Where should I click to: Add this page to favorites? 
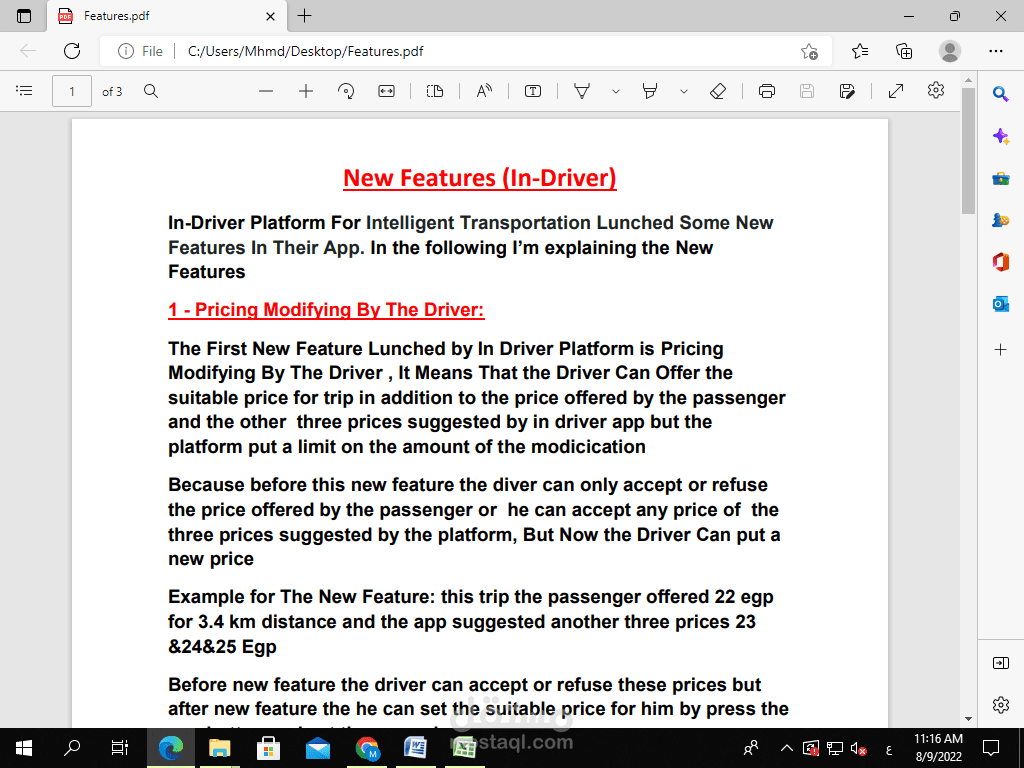(809, 51)
